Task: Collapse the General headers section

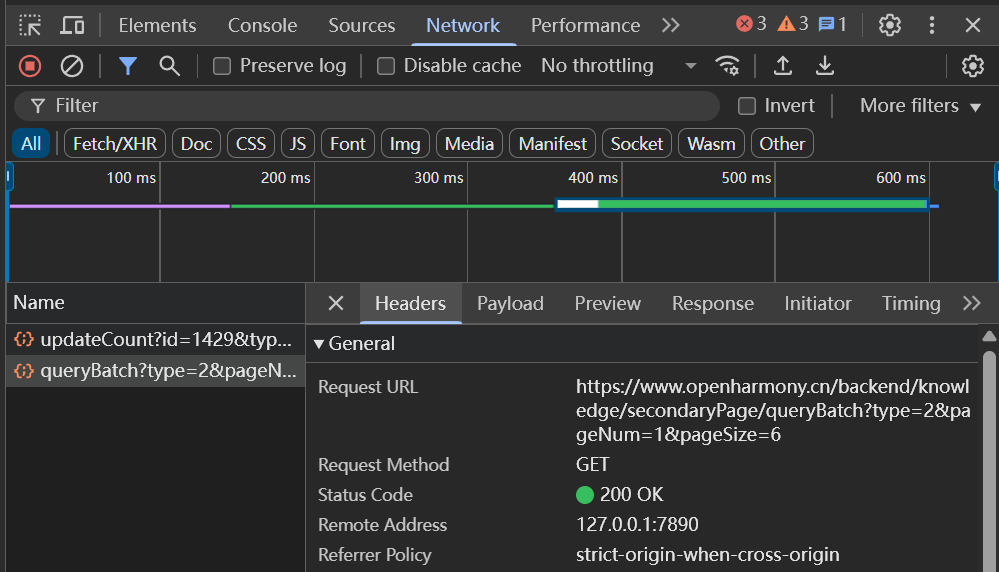Action: (x=319, y=344)
